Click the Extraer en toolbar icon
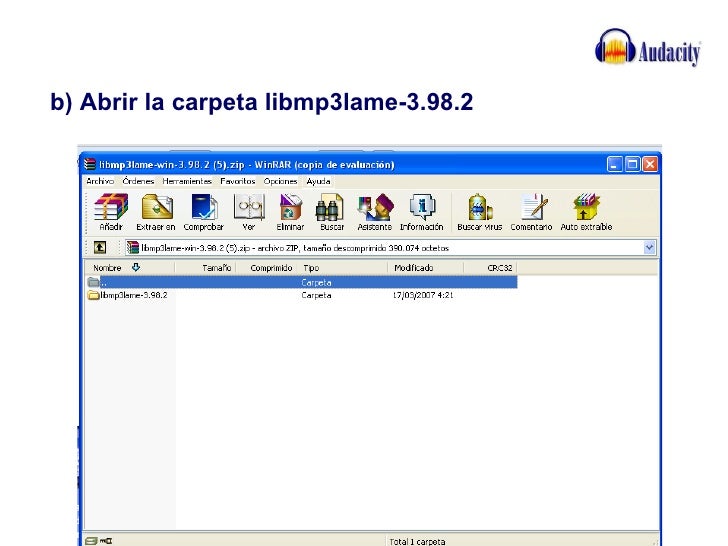The image size is (728, 546). (157, 207)
